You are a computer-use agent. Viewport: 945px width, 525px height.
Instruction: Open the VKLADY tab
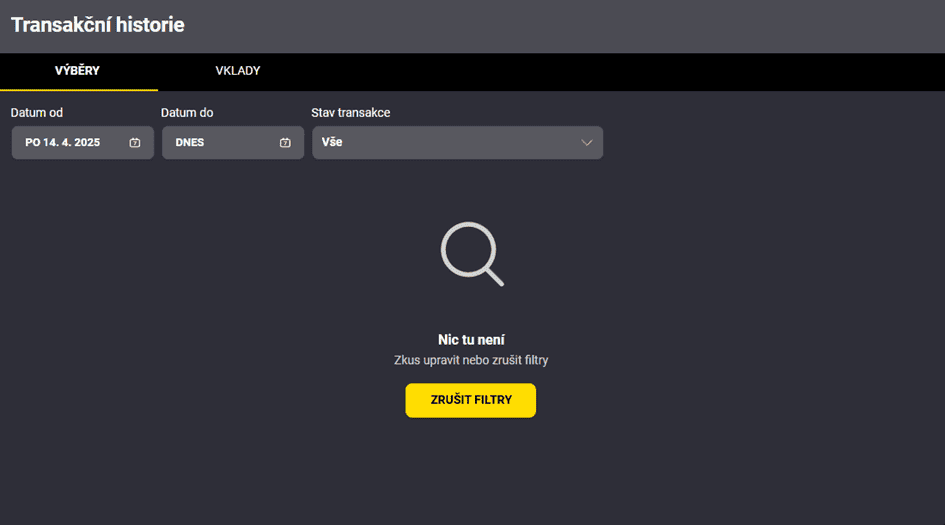click(x=237, y=71)
